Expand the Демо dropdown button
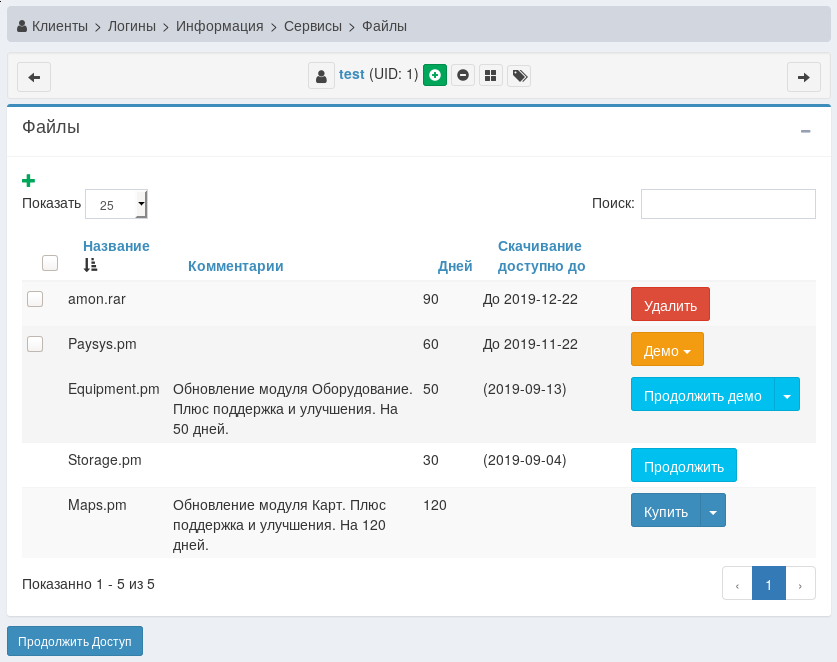 (667, 351)
